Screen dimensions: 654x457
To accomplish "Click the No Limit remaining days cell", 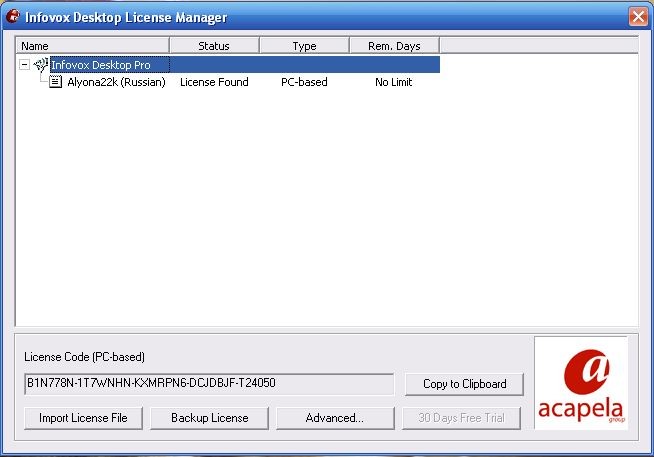I will [x=393, y=82].
